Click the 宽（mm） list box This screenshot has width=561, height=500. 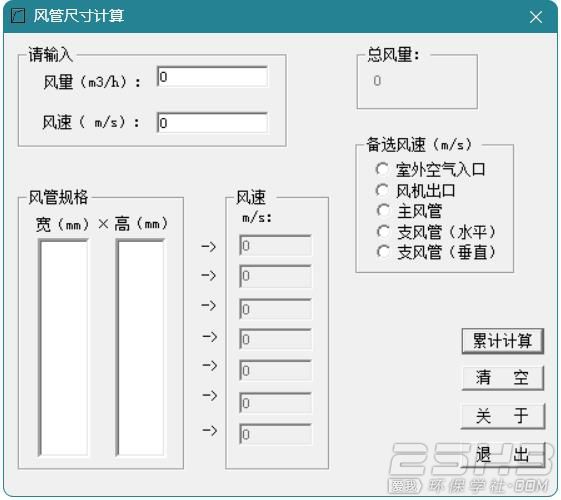click(64, 348)
